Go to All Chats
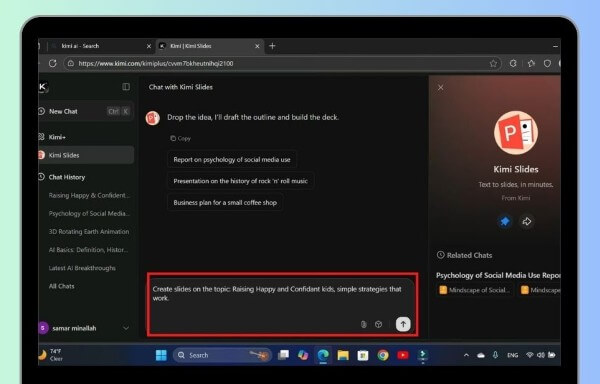Image resolution: width=600 pixels, height=384 pixels. [x=62, y=286]
